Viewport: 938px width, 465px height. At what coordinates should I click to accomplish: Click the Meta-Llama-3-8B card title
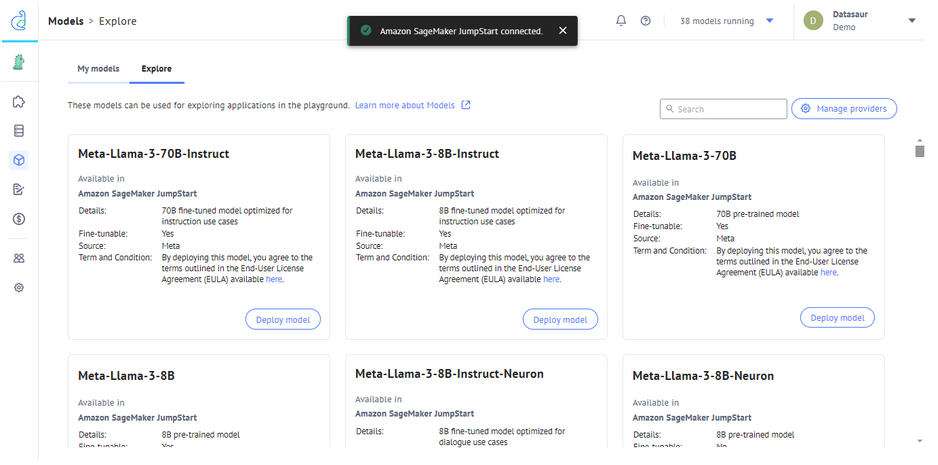pyautogui.click(x=126, y=376)
